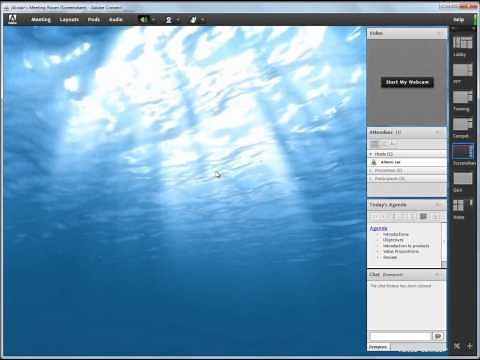Click the dark grid icon in Agenda toolbar
Screen dimensions: 480x360
(423, 216)
